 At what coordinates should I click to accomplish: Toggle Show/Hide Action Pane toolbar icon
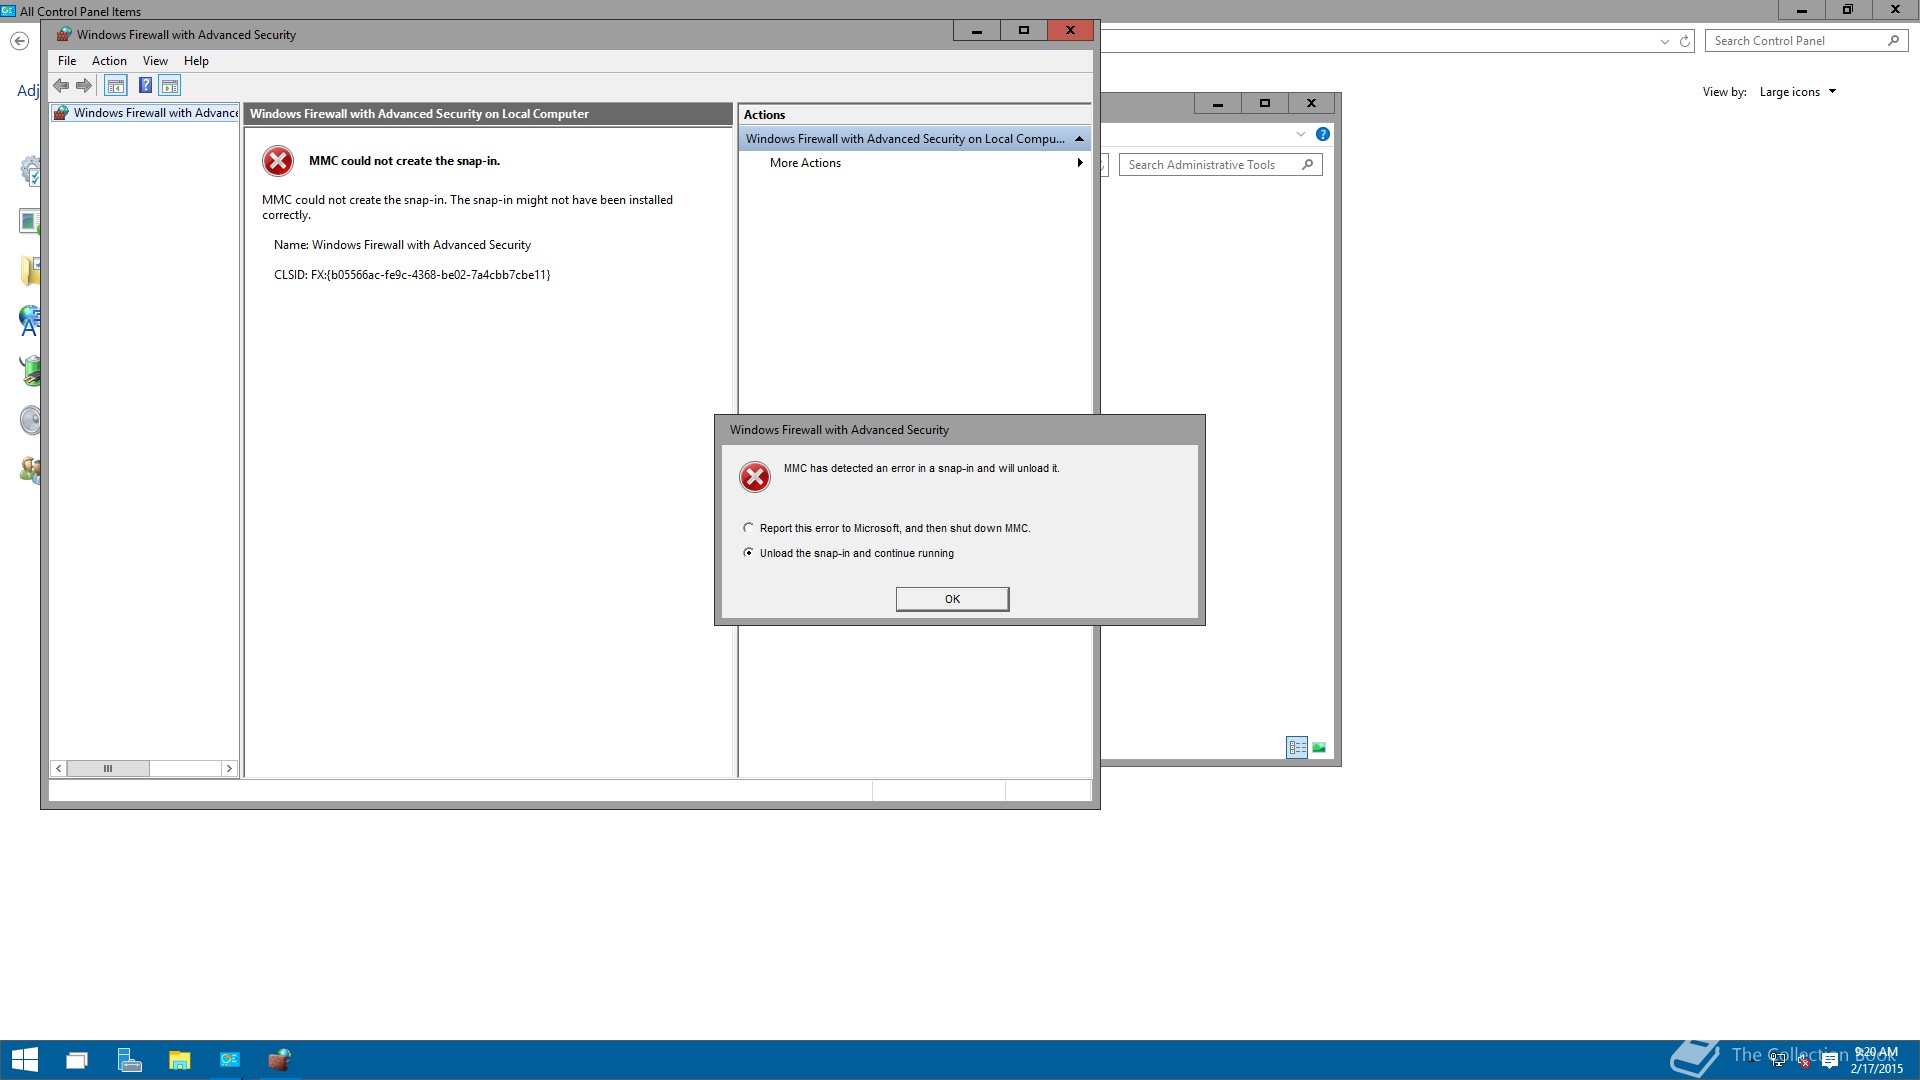click(x=170, y=86)
